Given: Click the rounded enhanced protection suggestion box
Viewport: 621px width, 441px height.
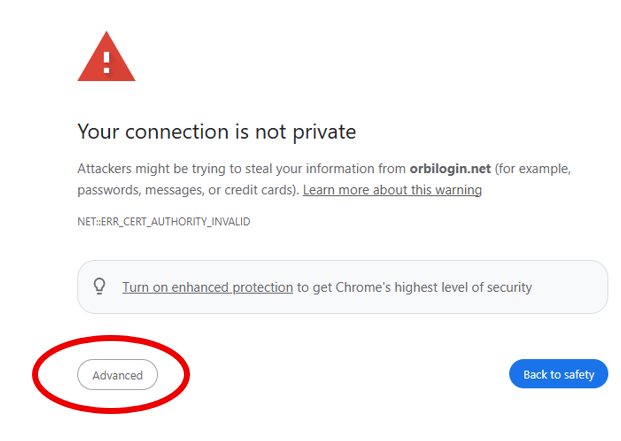Looking at the screenshot, I should coord(343,287).
